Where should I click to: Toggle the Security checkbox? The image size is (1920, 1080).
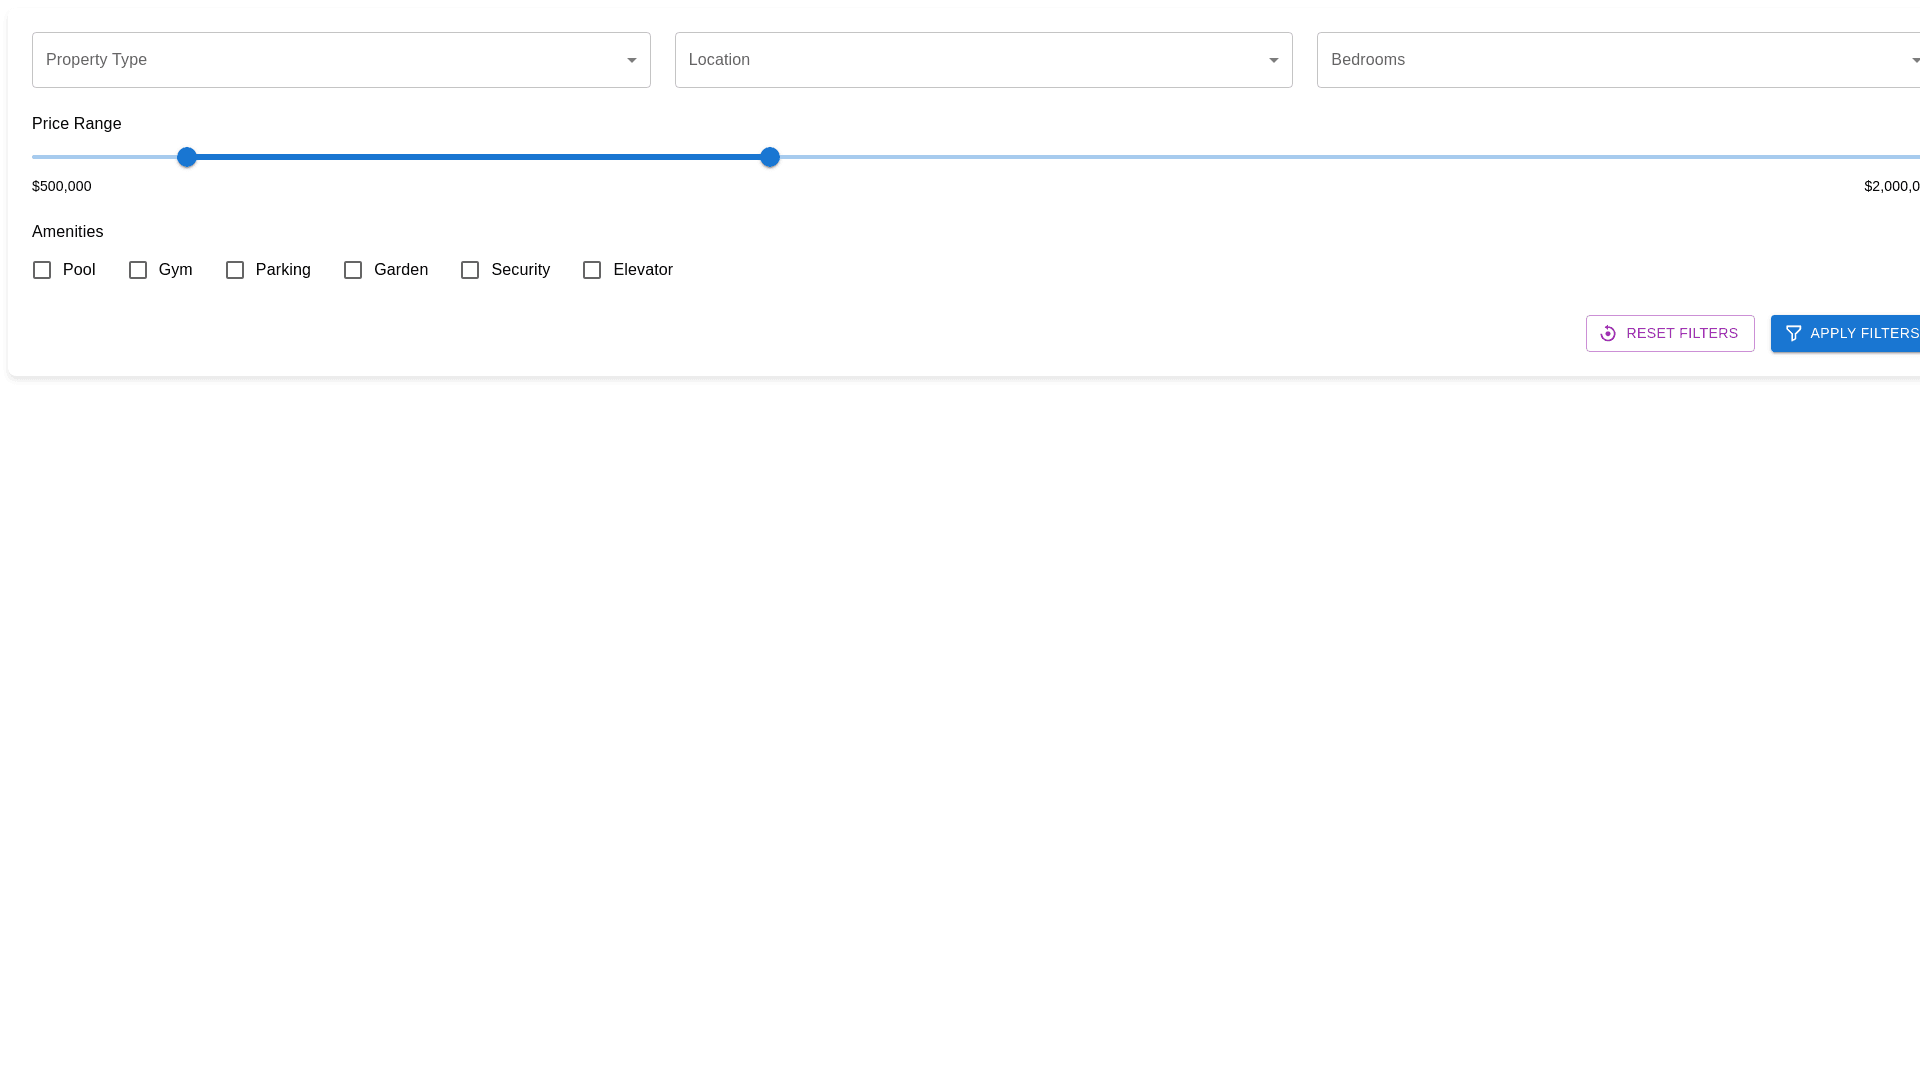point(470,270)
